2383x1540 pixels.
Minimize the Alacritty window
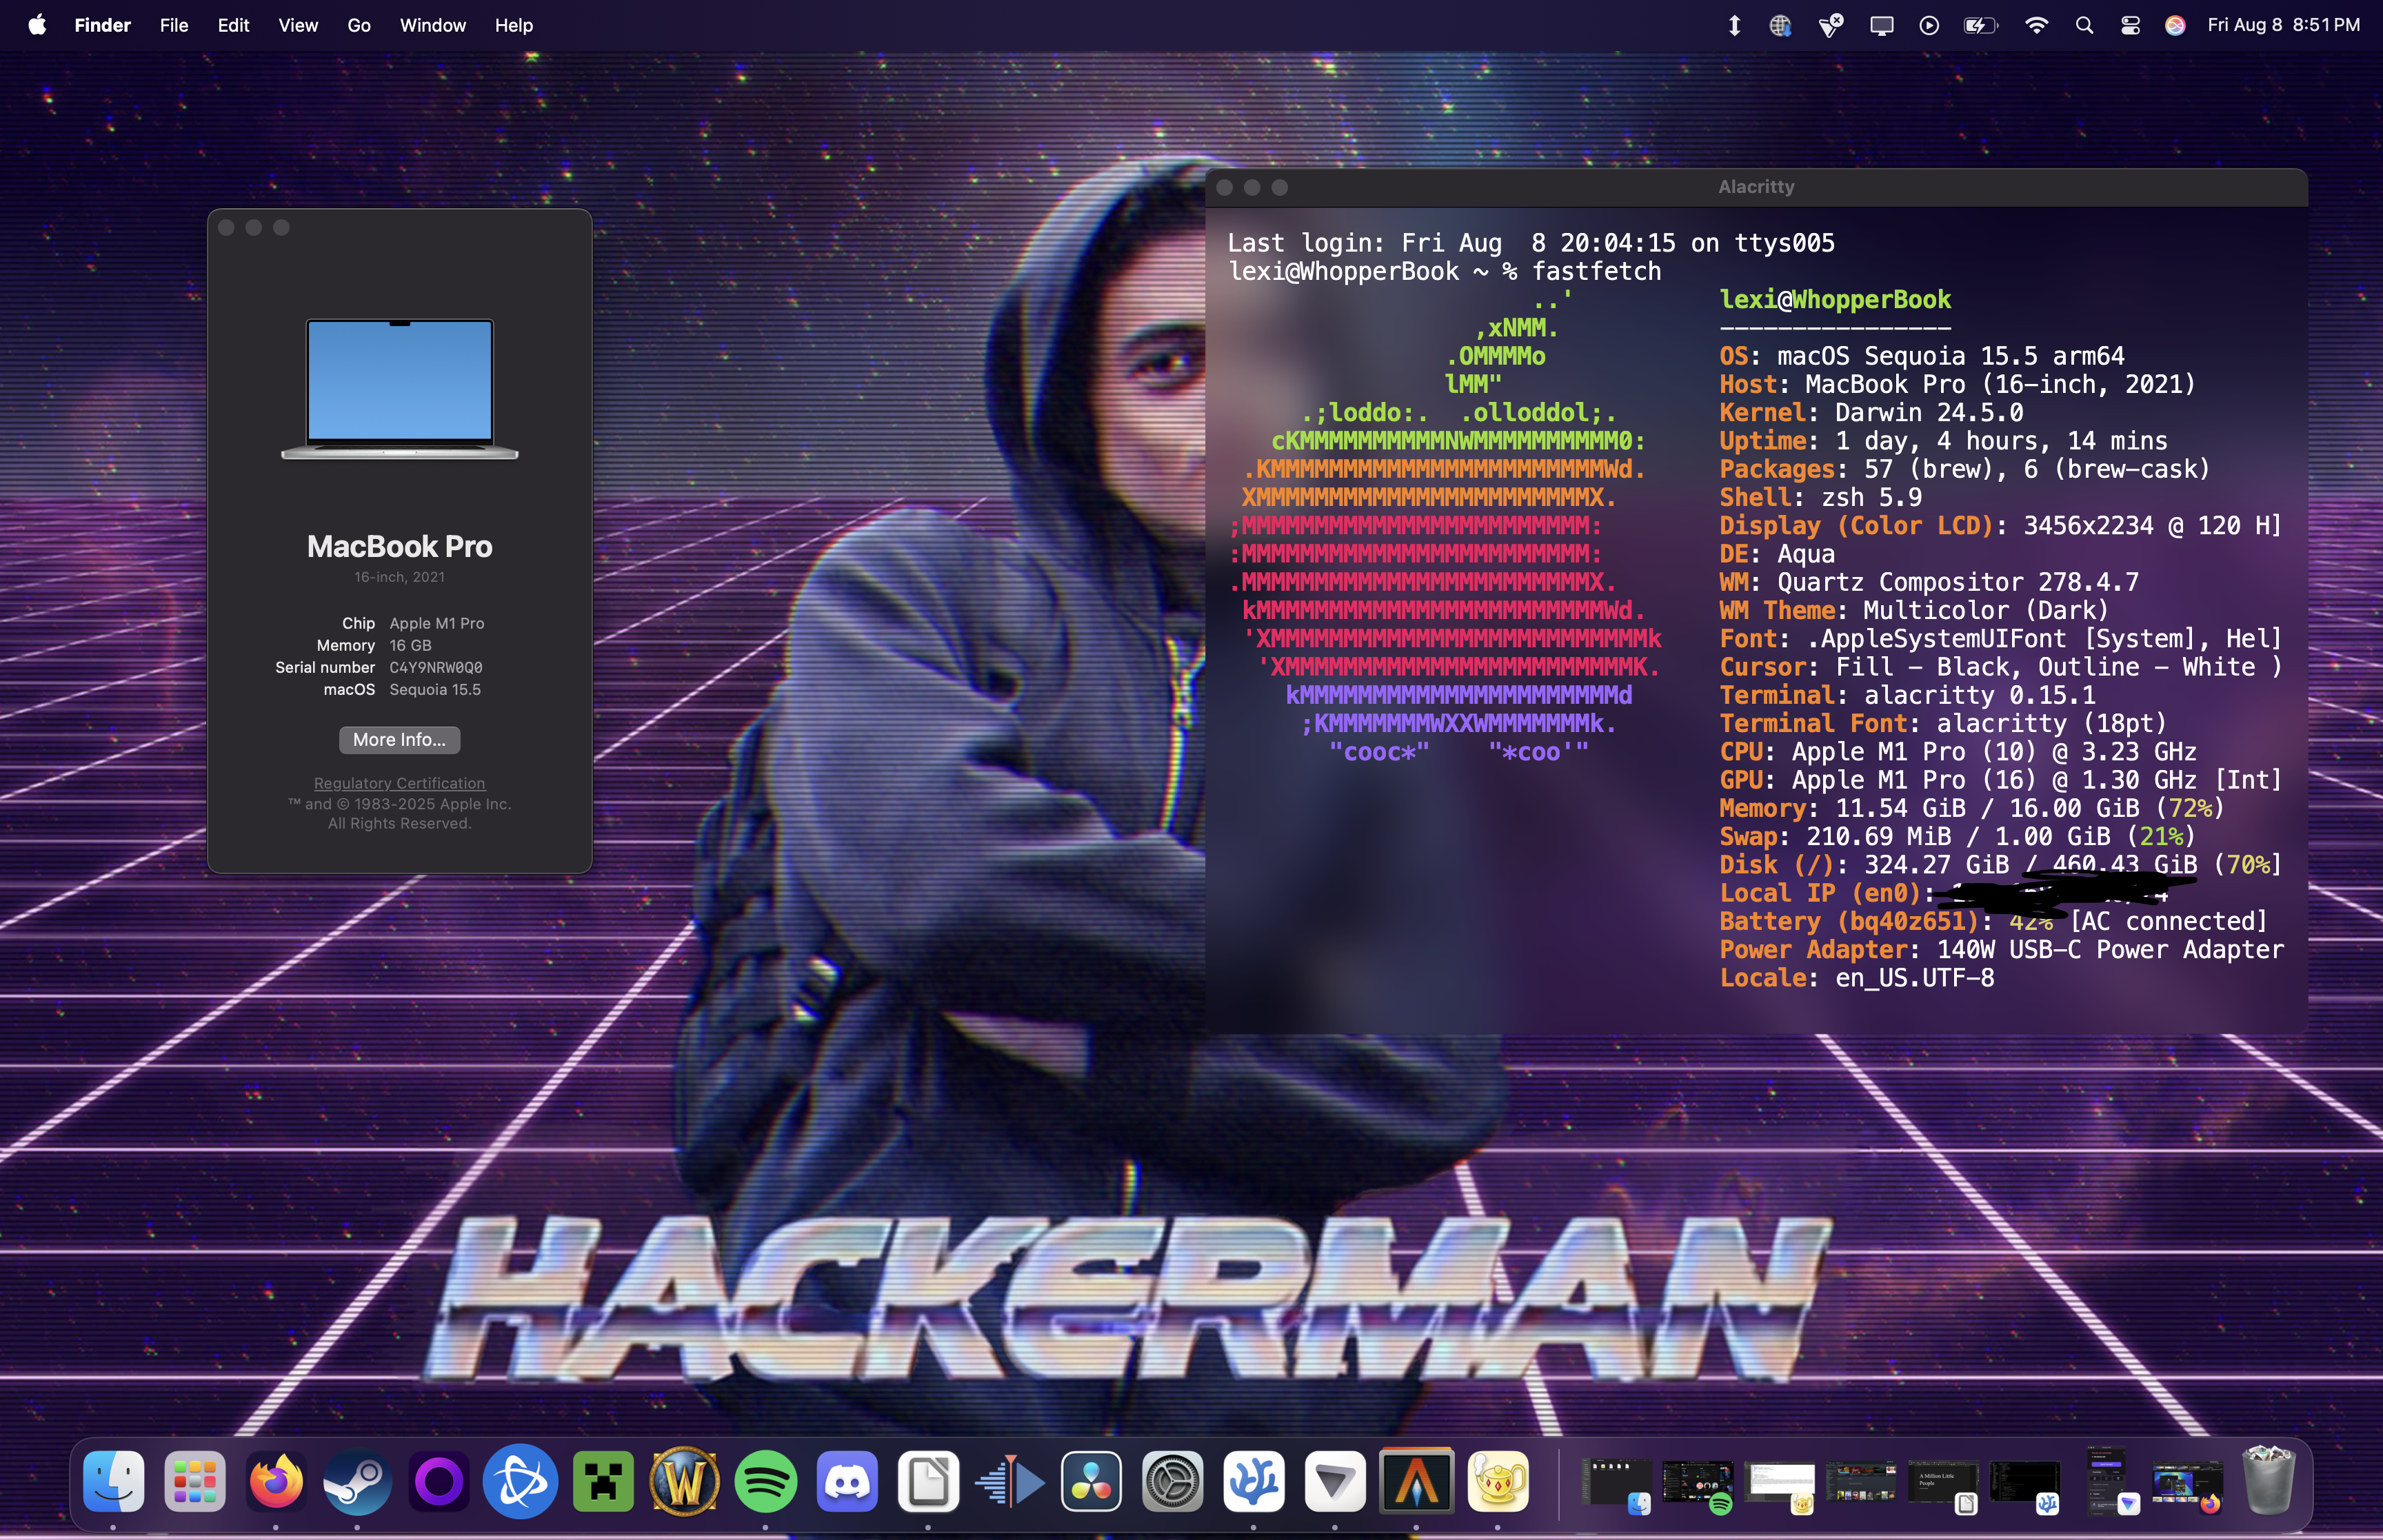coord(1251,187)
